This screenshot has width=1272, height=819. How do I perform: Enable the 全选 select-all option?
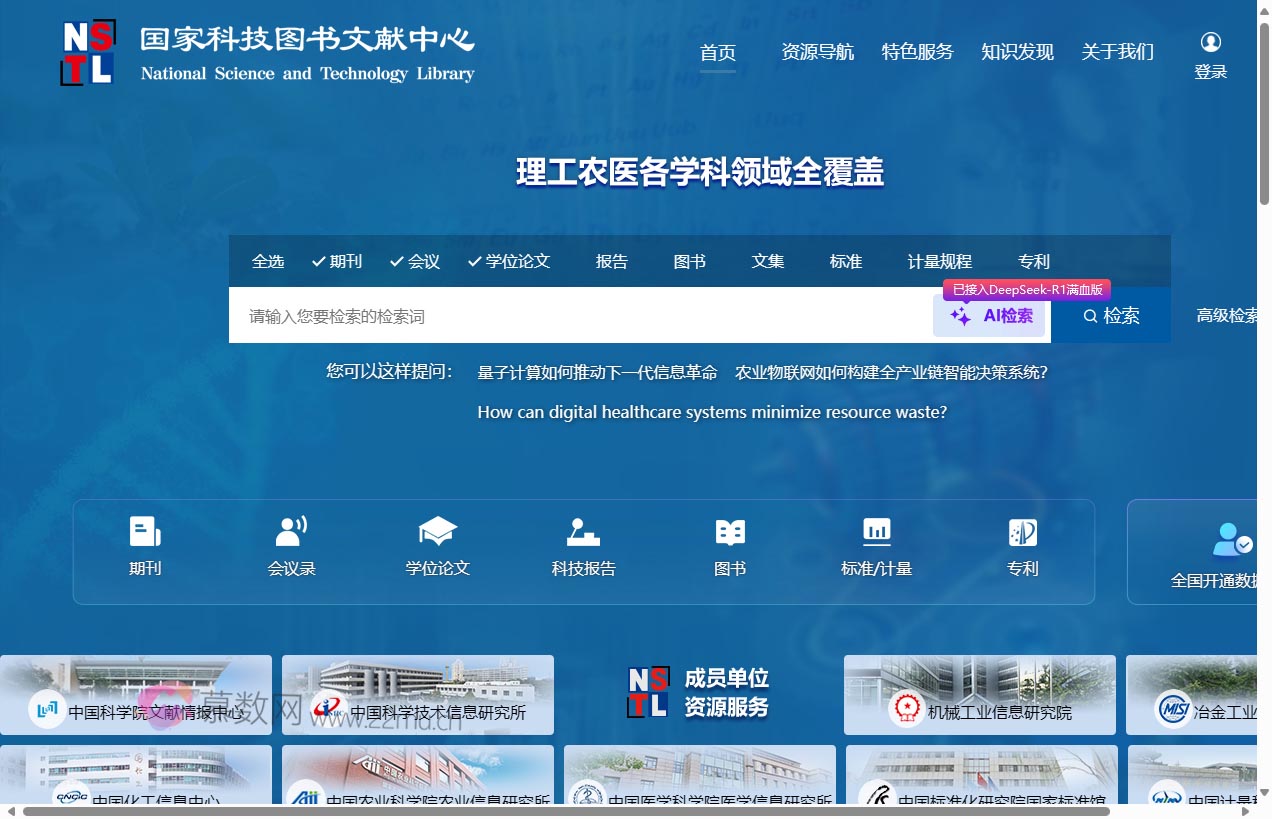click(268, 261)
